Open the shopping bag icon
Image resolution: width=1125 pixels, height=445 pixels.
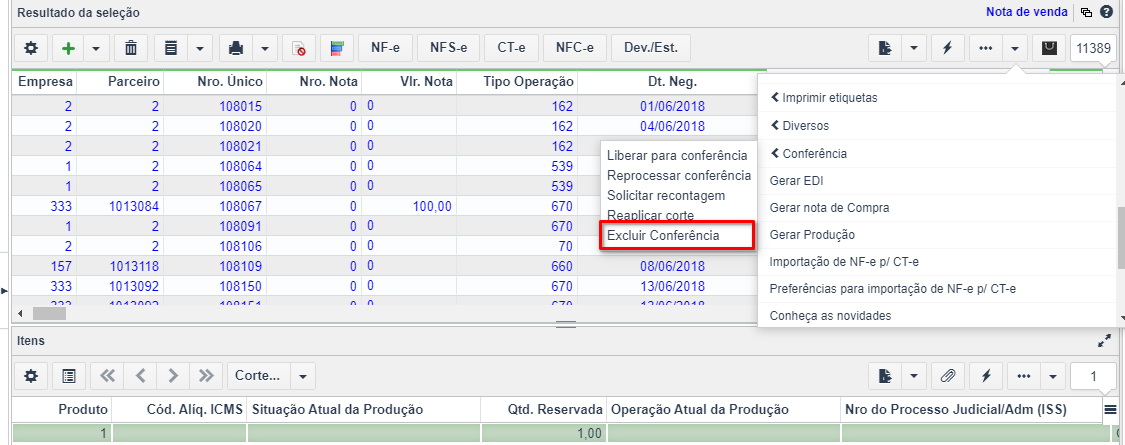(x=1049, y=48)
